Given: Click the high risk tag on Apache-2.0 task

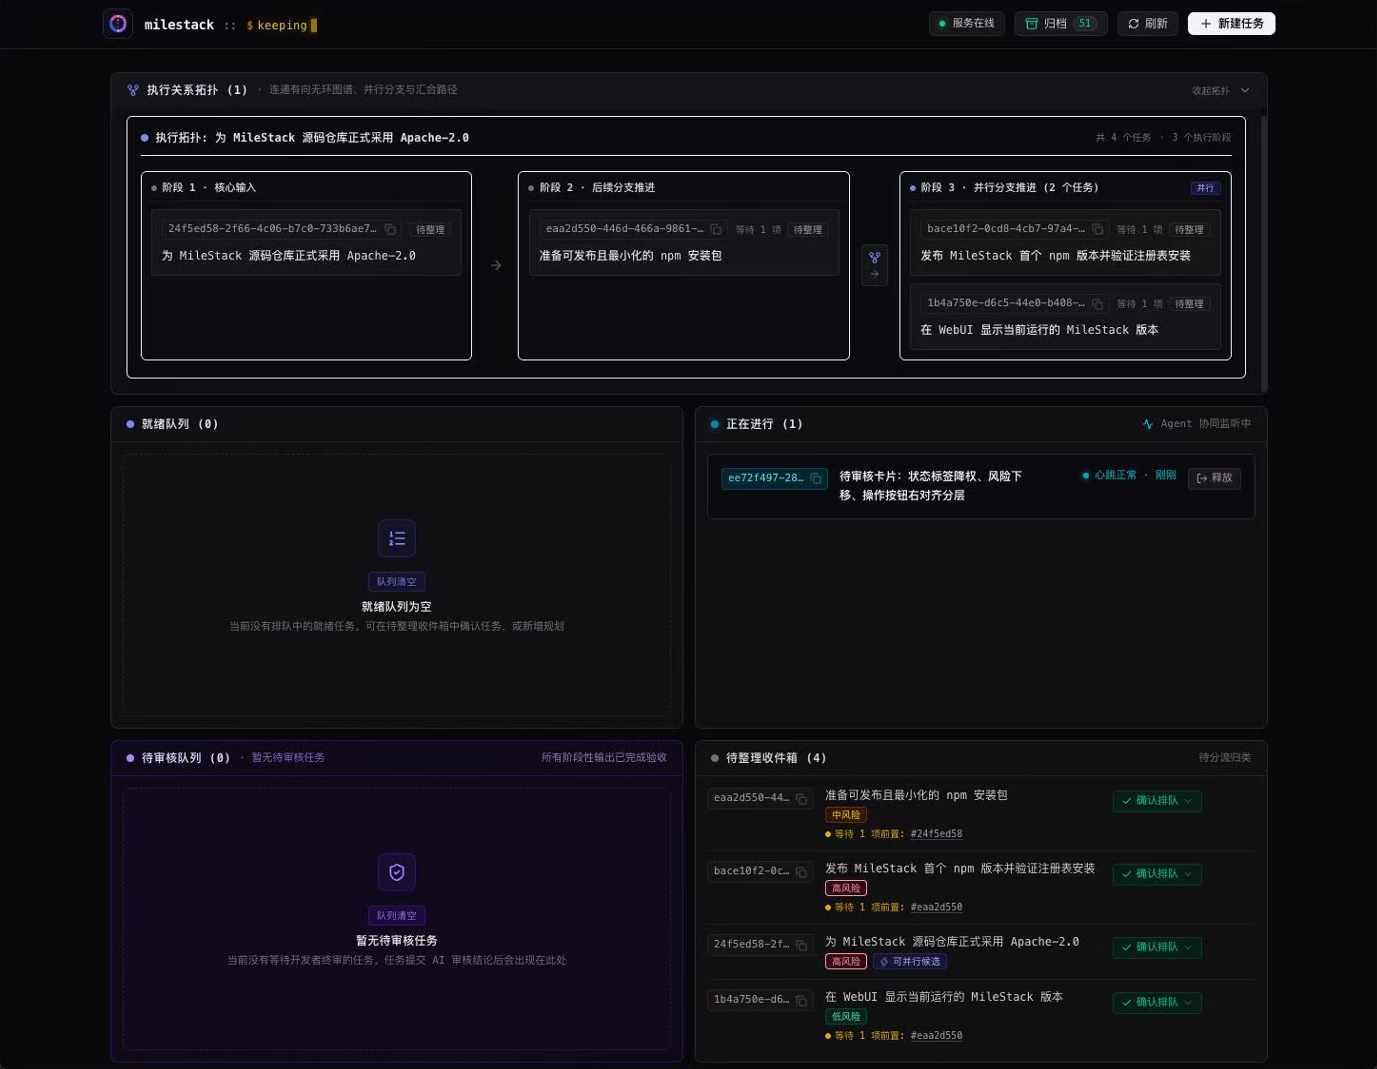Looking at the screenshot, I should 846,962.
